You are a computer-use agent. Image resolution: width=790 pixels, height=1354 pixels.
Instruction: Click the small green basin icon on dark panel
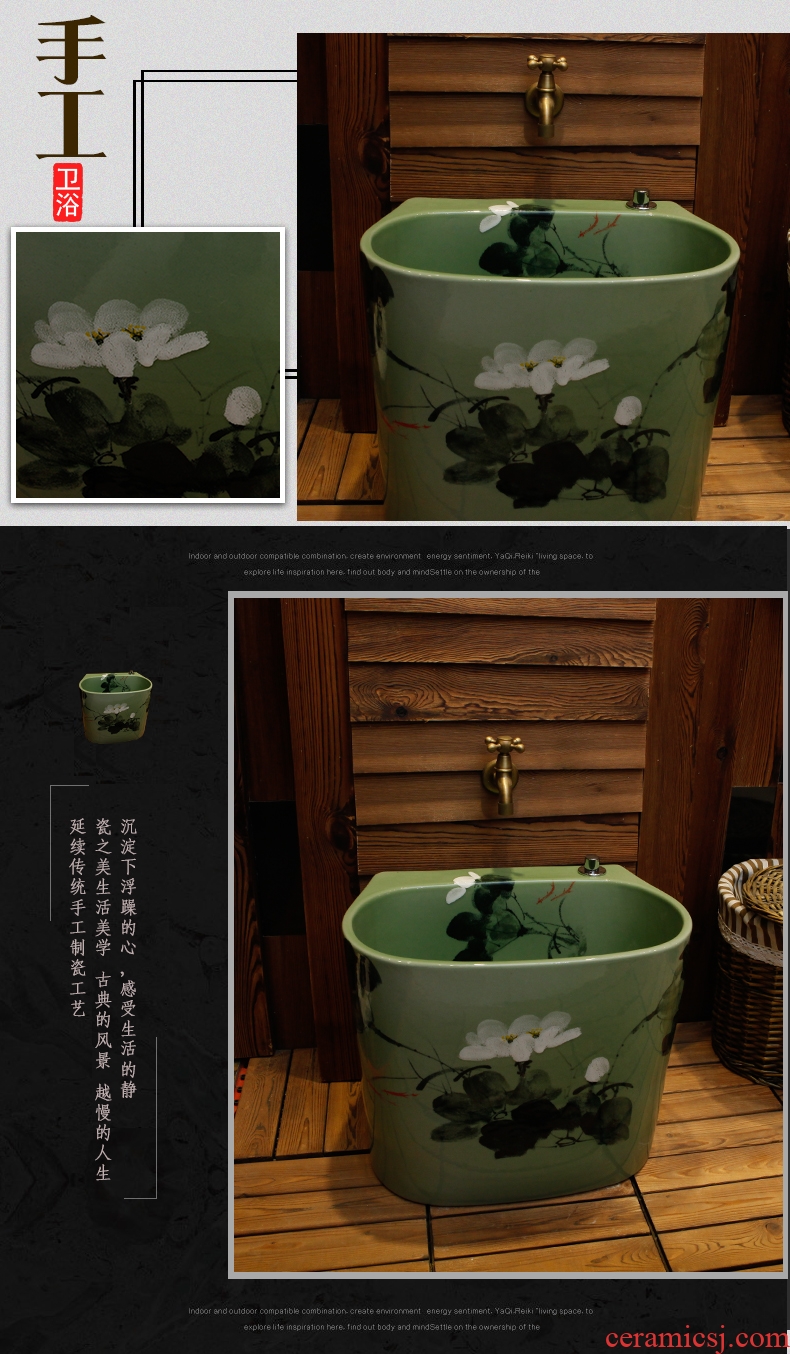coord(115,704)
